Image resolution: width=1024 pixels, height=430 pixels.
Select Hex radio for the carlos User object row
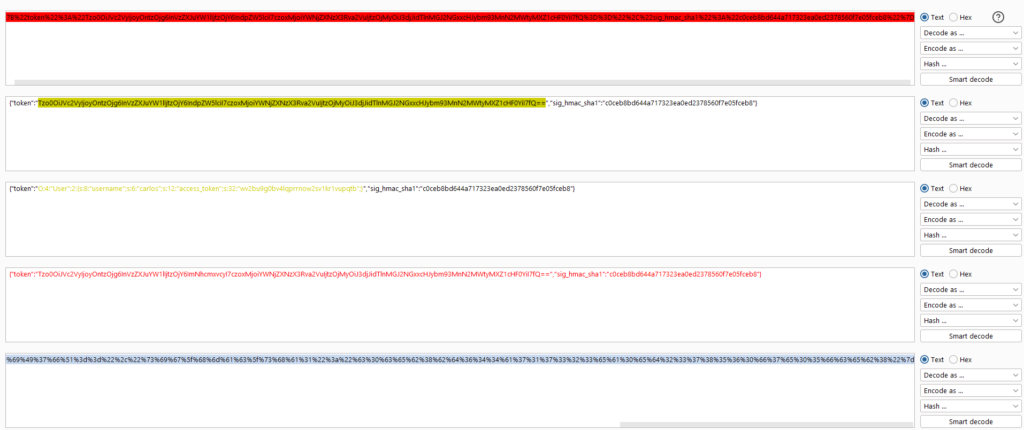pos(954,188)
